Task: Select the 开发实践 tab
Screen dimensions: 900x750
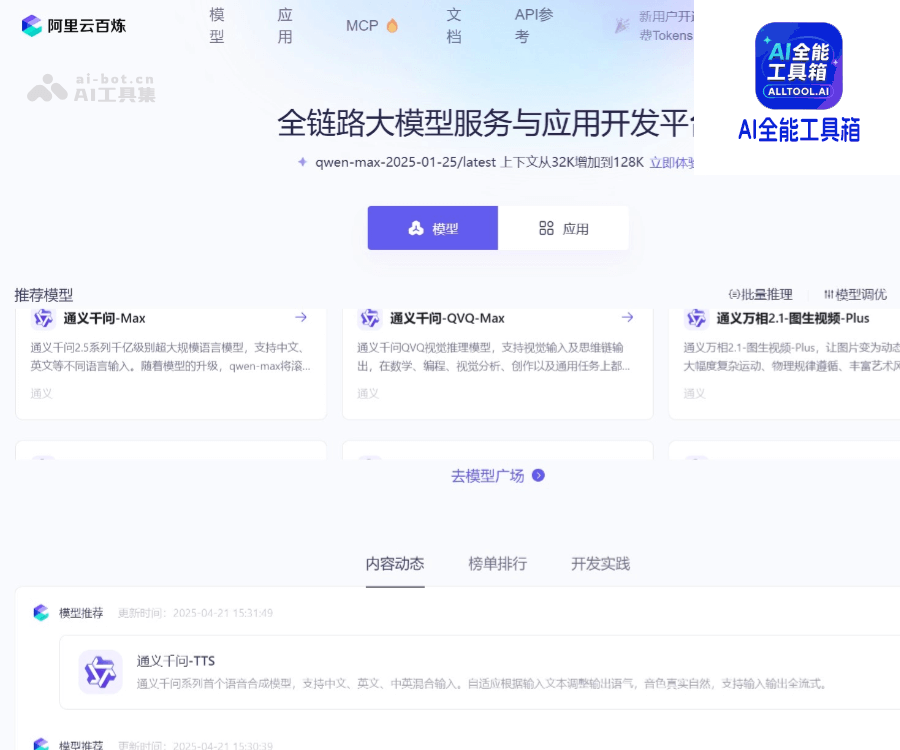Action: [x=600, y=564]
